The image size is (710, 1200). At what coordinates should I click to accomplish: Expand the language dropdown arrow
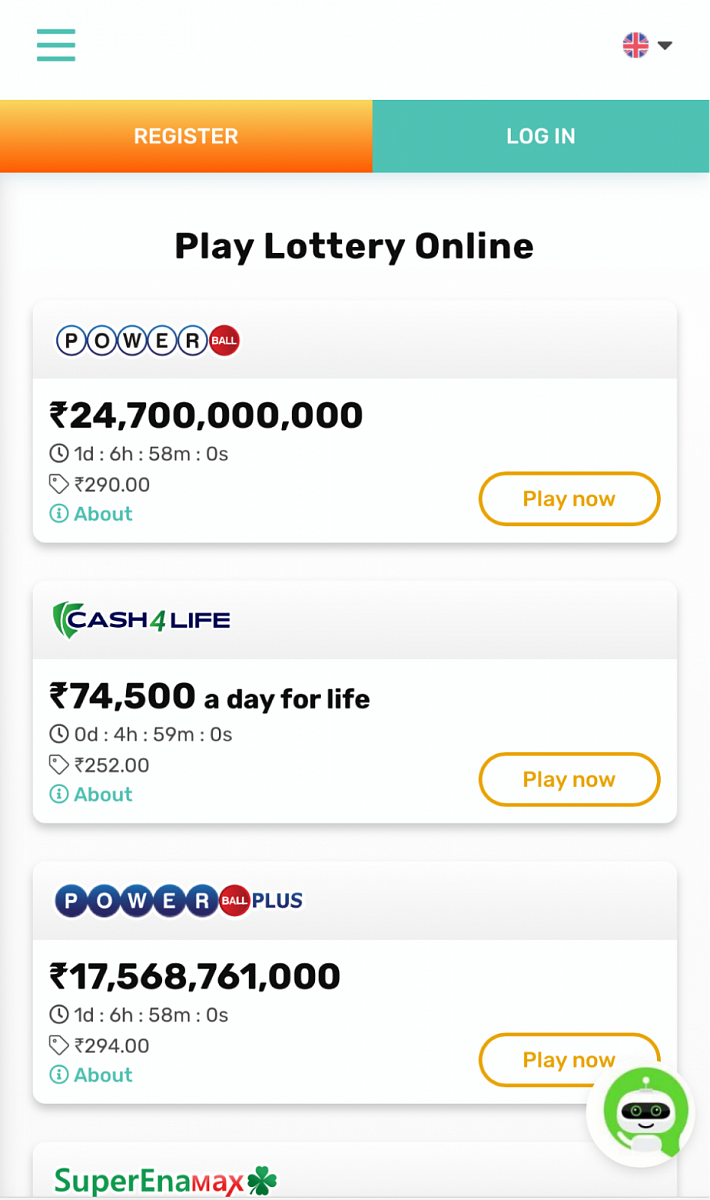tap(665, 45)
